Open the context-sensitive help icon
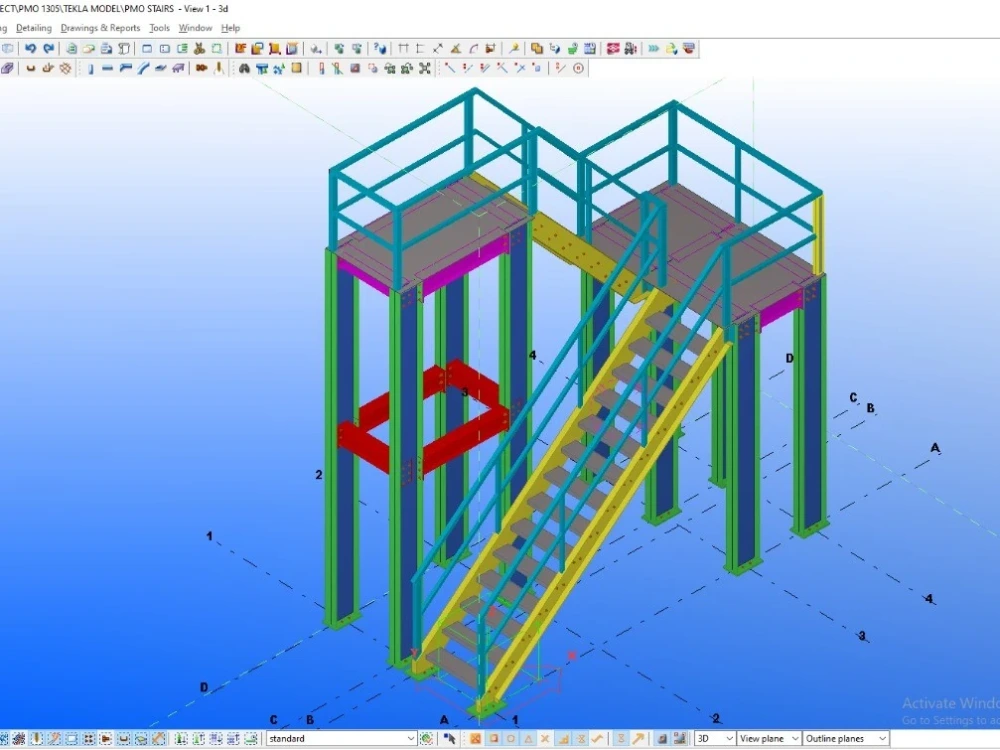 pos(376,48)
